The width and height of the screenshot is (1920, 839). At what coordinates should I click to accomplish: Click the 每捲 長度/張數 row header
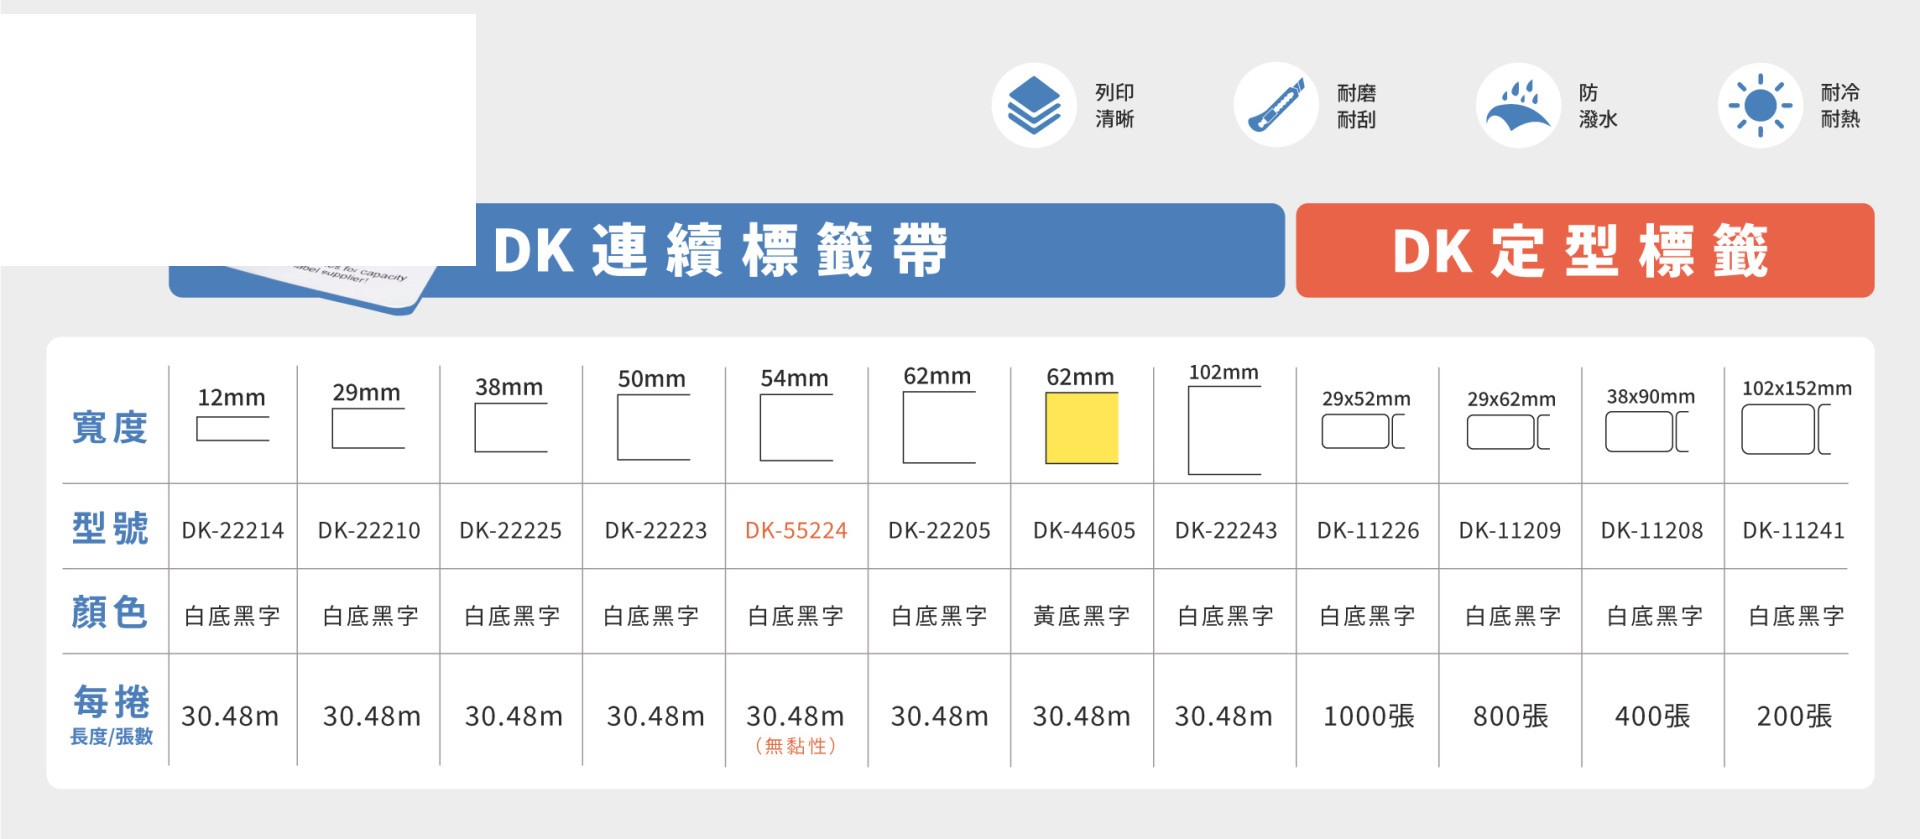pos(111,715)
